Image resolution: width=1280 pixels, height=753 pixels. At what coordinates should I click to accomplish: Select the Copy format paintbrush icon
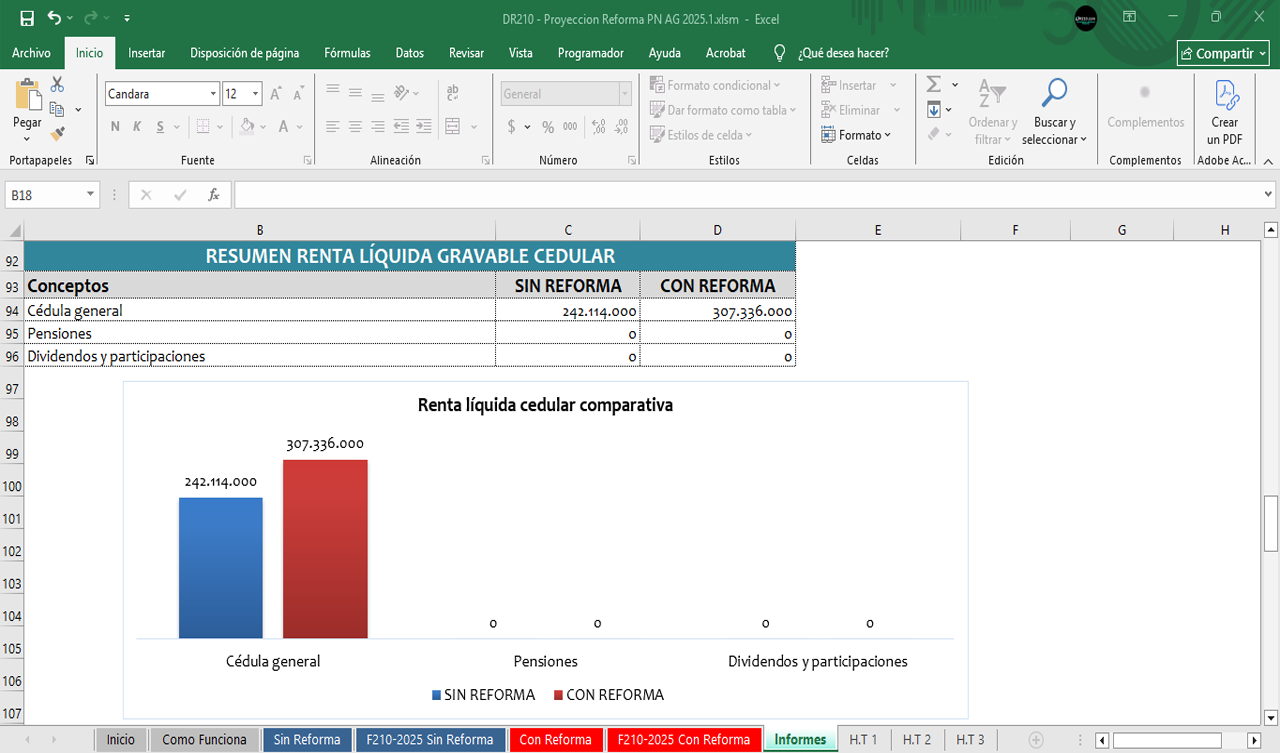(x=57, y=133)
